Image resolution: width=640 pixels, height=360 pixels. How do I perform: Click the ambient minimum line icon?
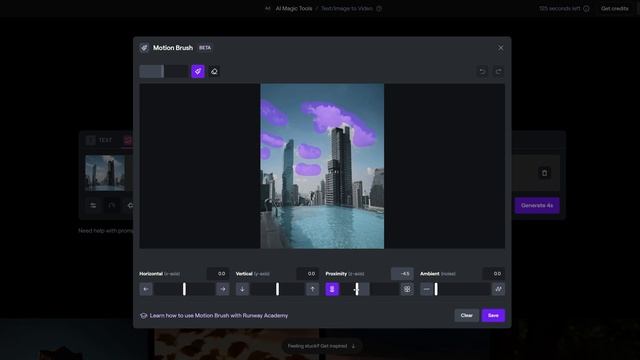pos(427,289)
